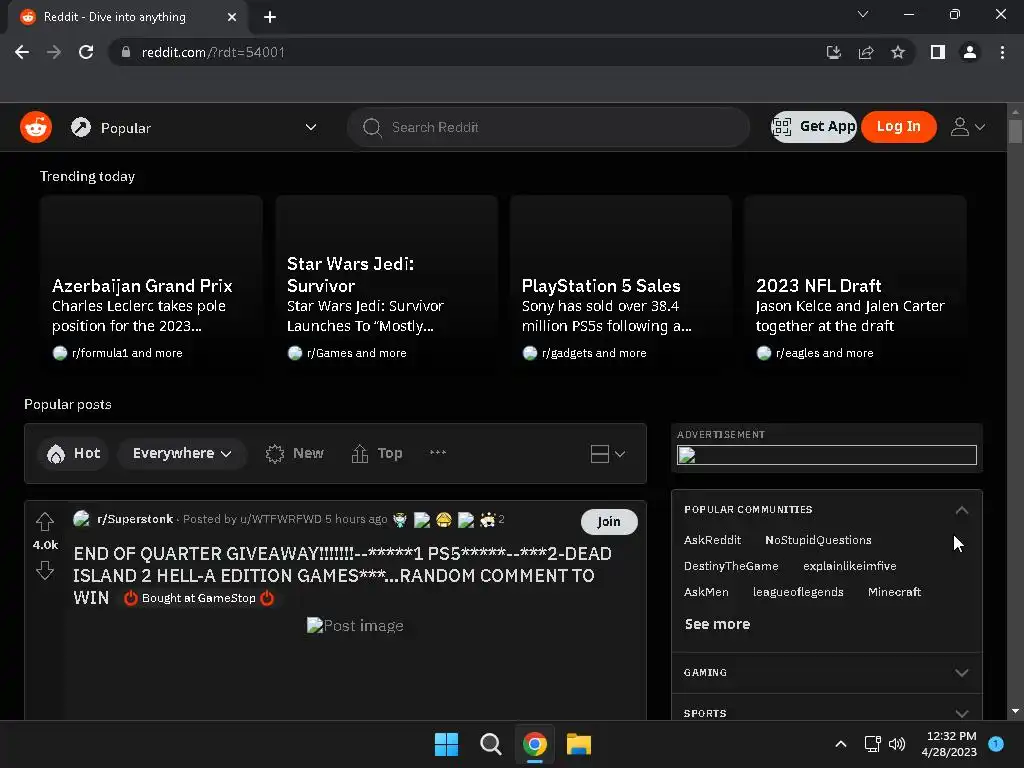Screen dimensions: 1024x768
Task: Change post layout view dropdown
Action: (x=607, y=454)
